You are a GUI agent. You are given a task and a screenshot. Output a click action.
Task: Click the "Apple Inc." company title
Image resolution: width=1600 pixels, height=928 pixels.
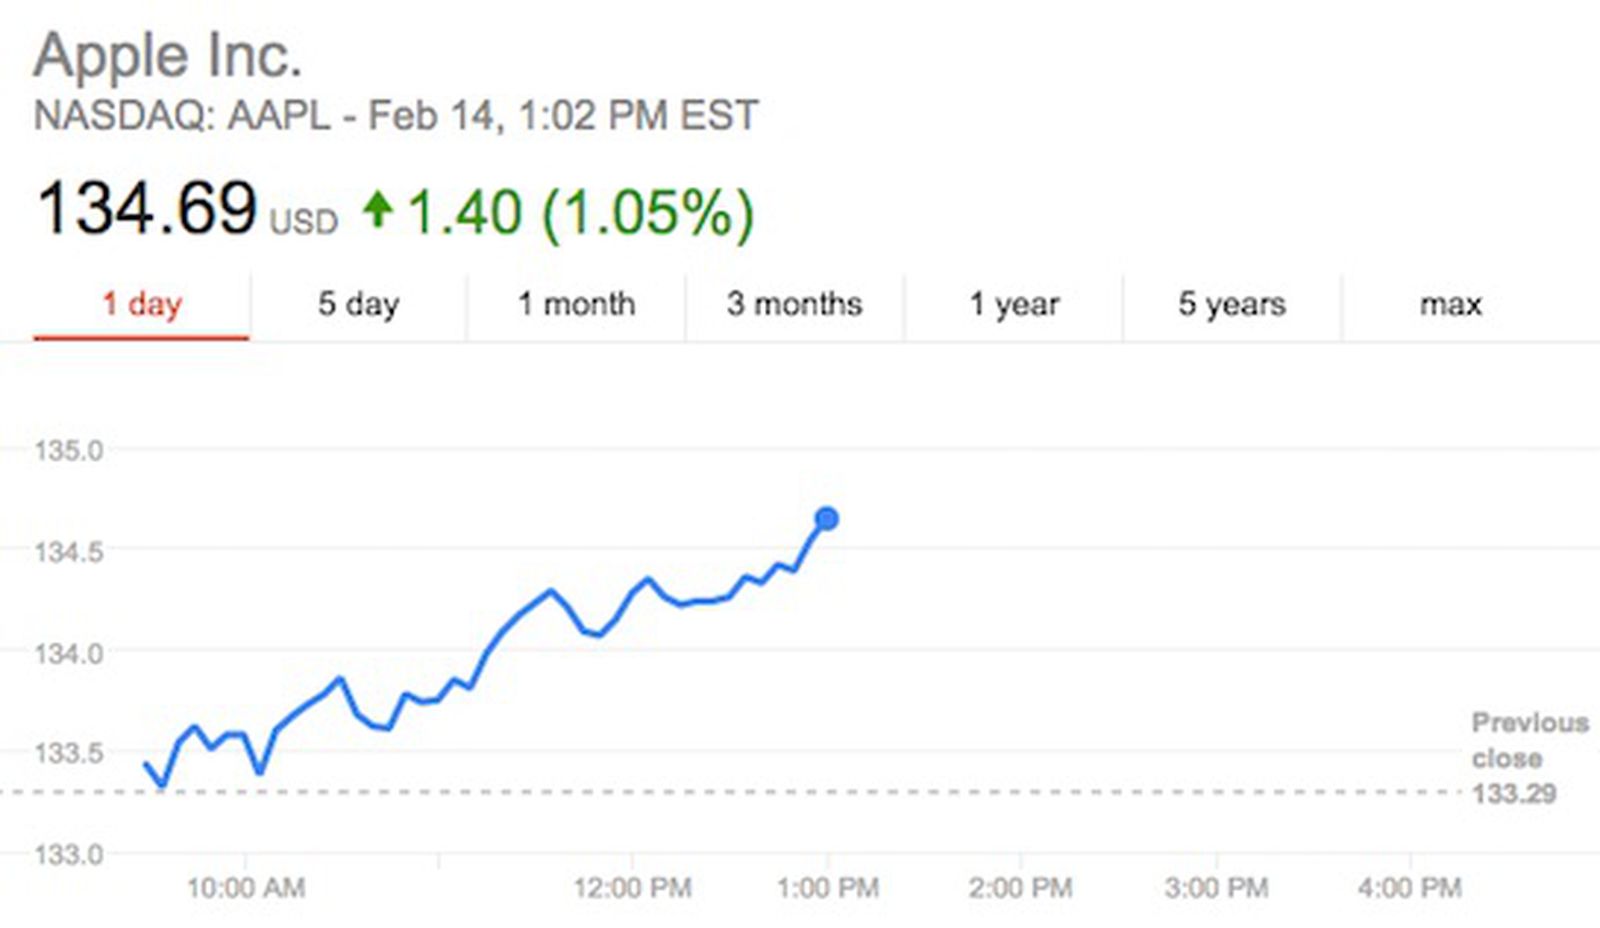pyautogui.click(x=170, y=57)
